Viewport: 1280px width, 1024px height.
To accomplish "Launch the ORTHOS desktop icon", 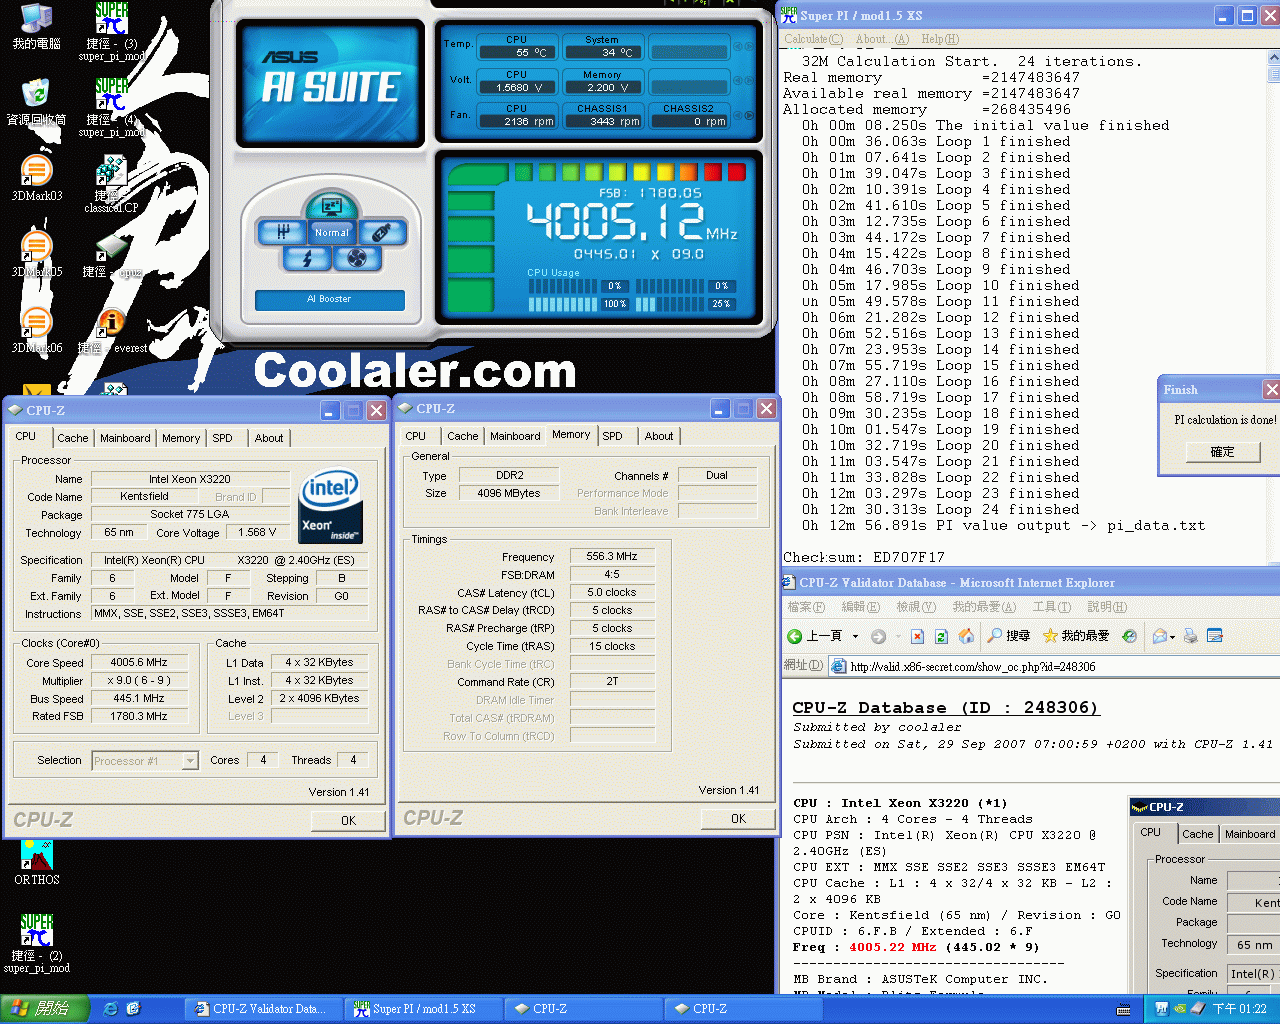I will point(37,863).
